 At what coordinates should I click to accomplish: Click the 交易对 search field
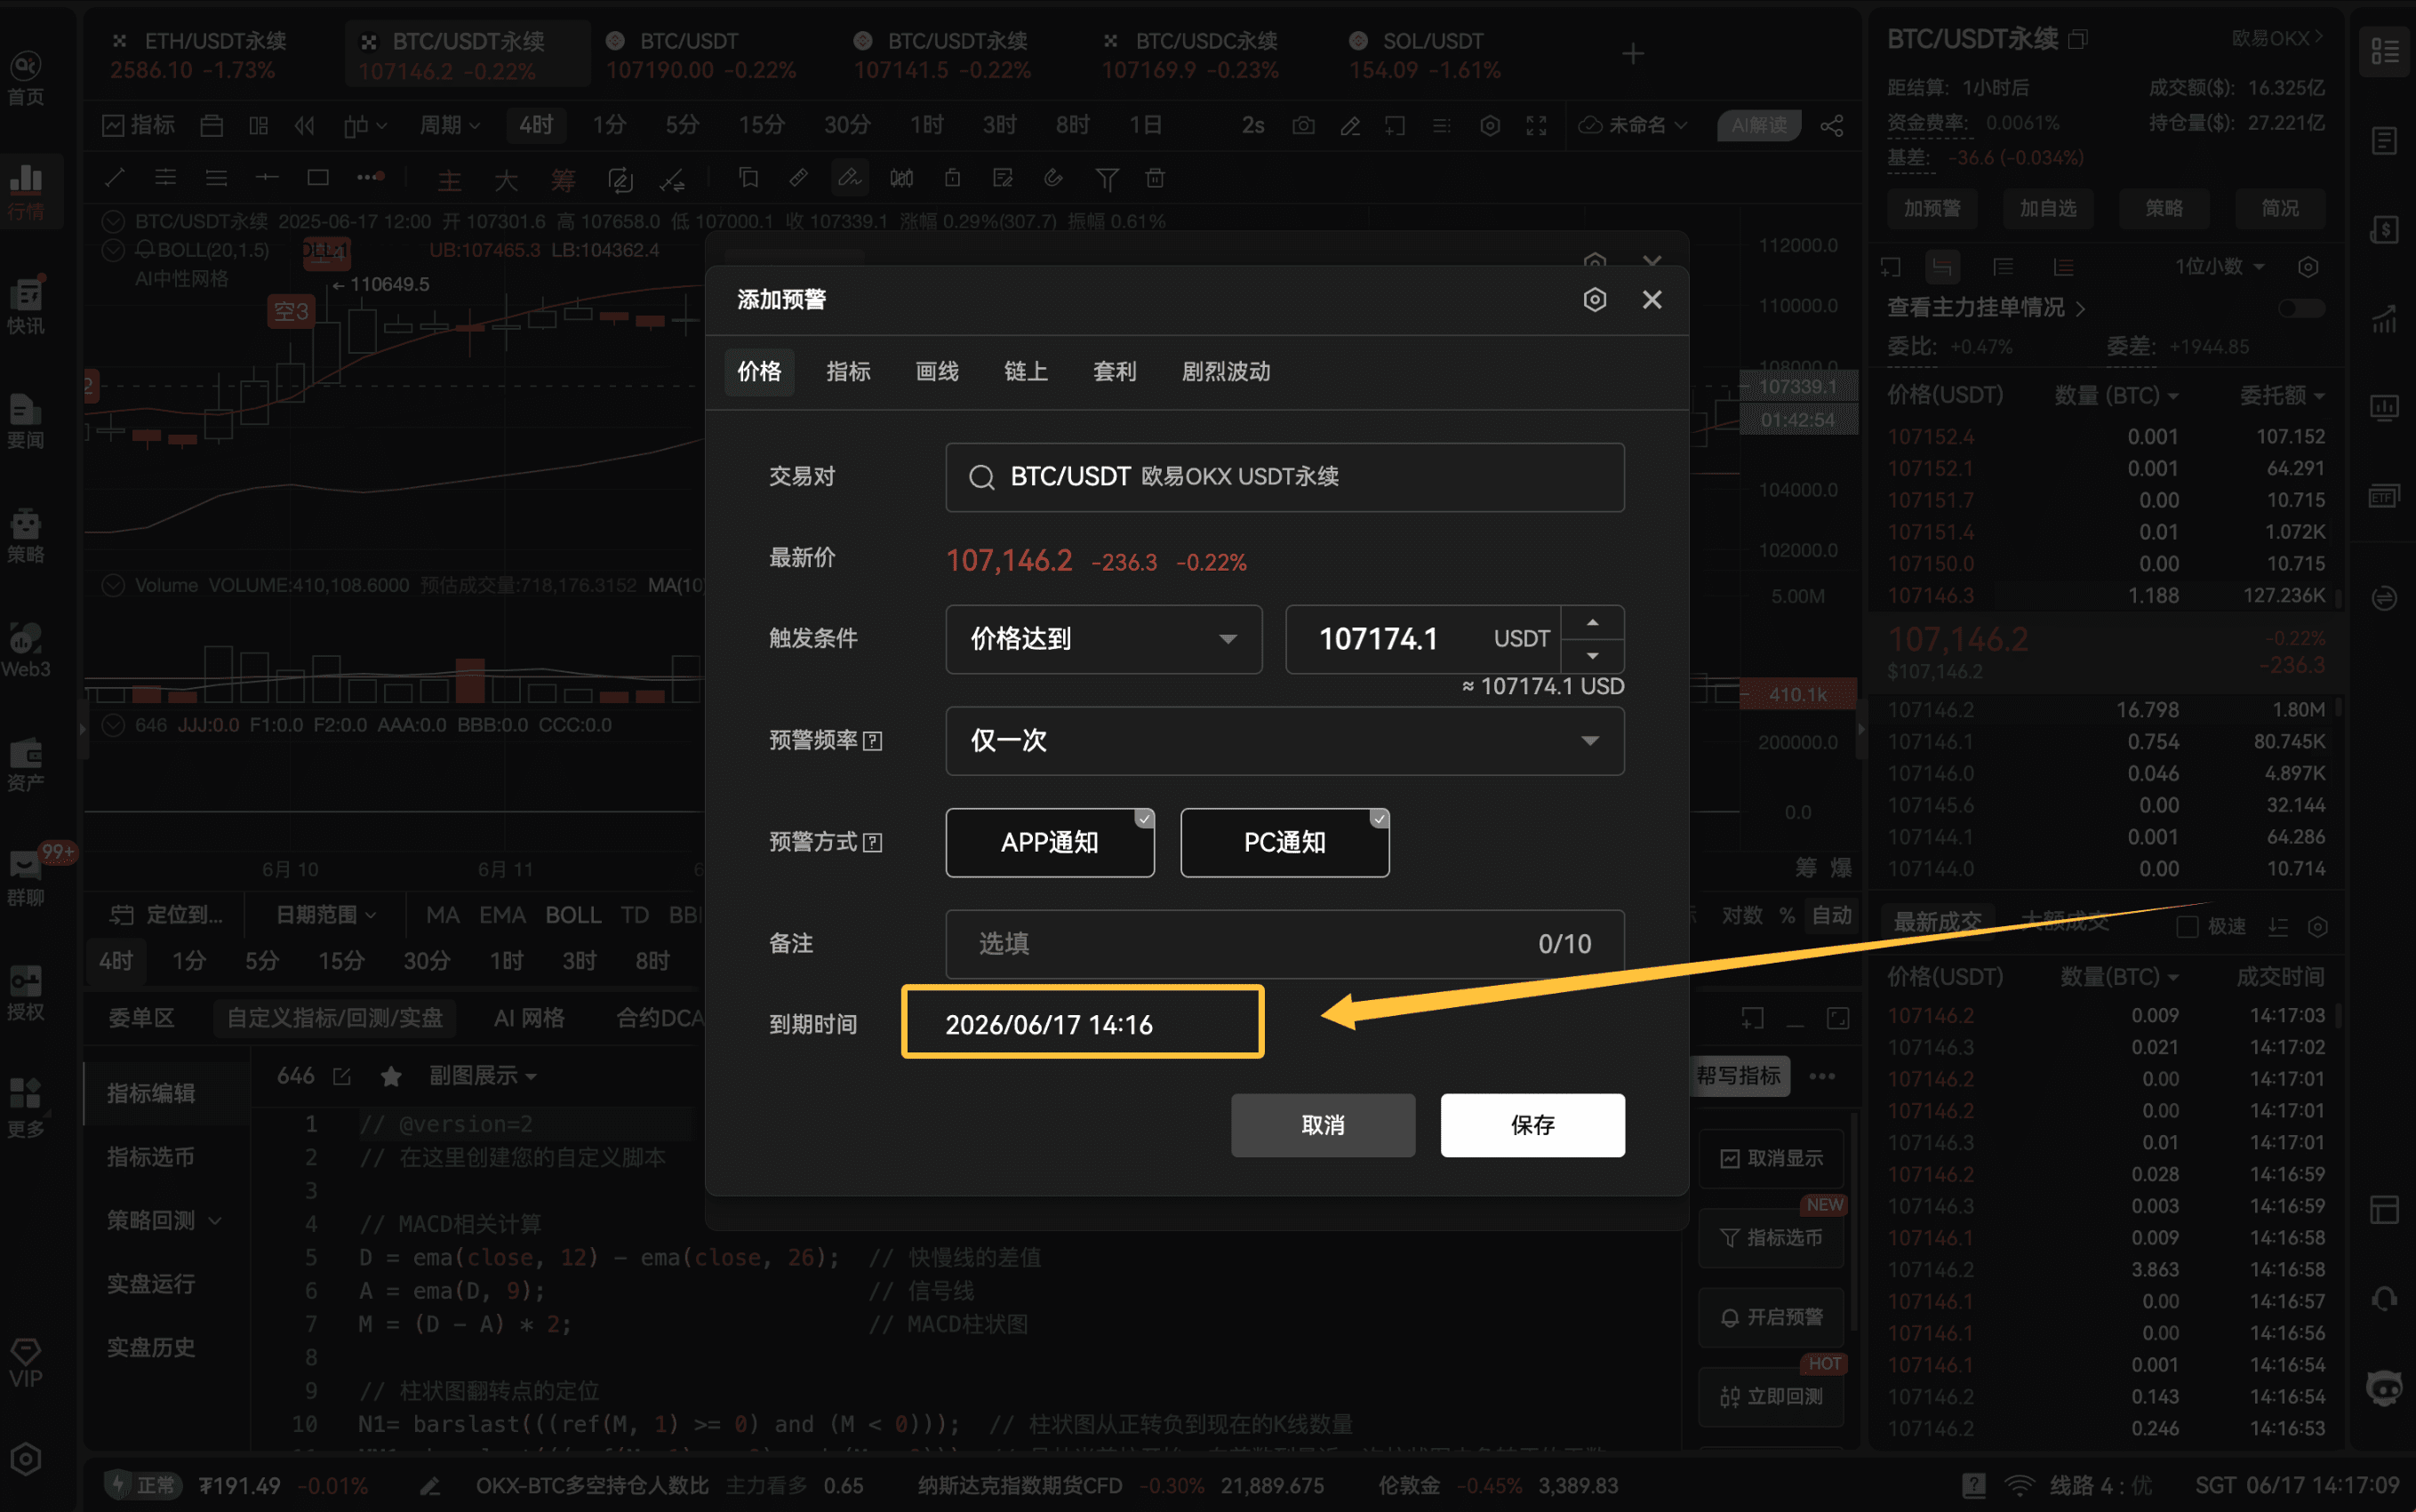click(x=1285, y=477)
